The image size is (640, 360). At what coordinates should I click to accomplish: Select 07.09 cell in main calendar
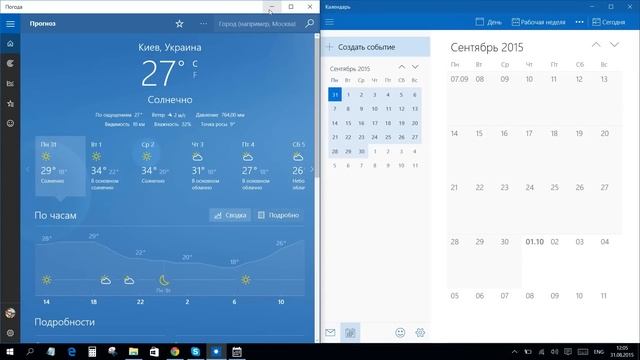coord(460,98)
